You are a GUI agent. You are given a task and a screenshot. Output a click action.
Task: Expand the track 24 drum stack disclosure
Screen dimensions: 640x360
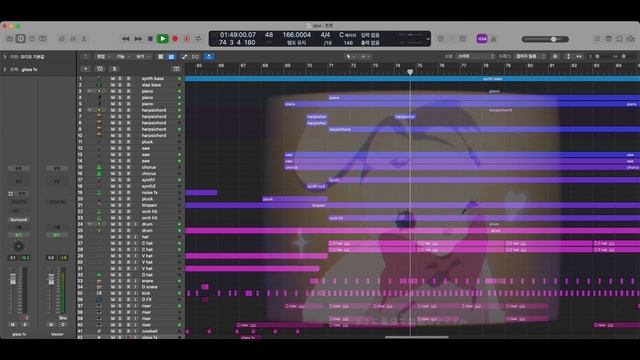[89, 224]
